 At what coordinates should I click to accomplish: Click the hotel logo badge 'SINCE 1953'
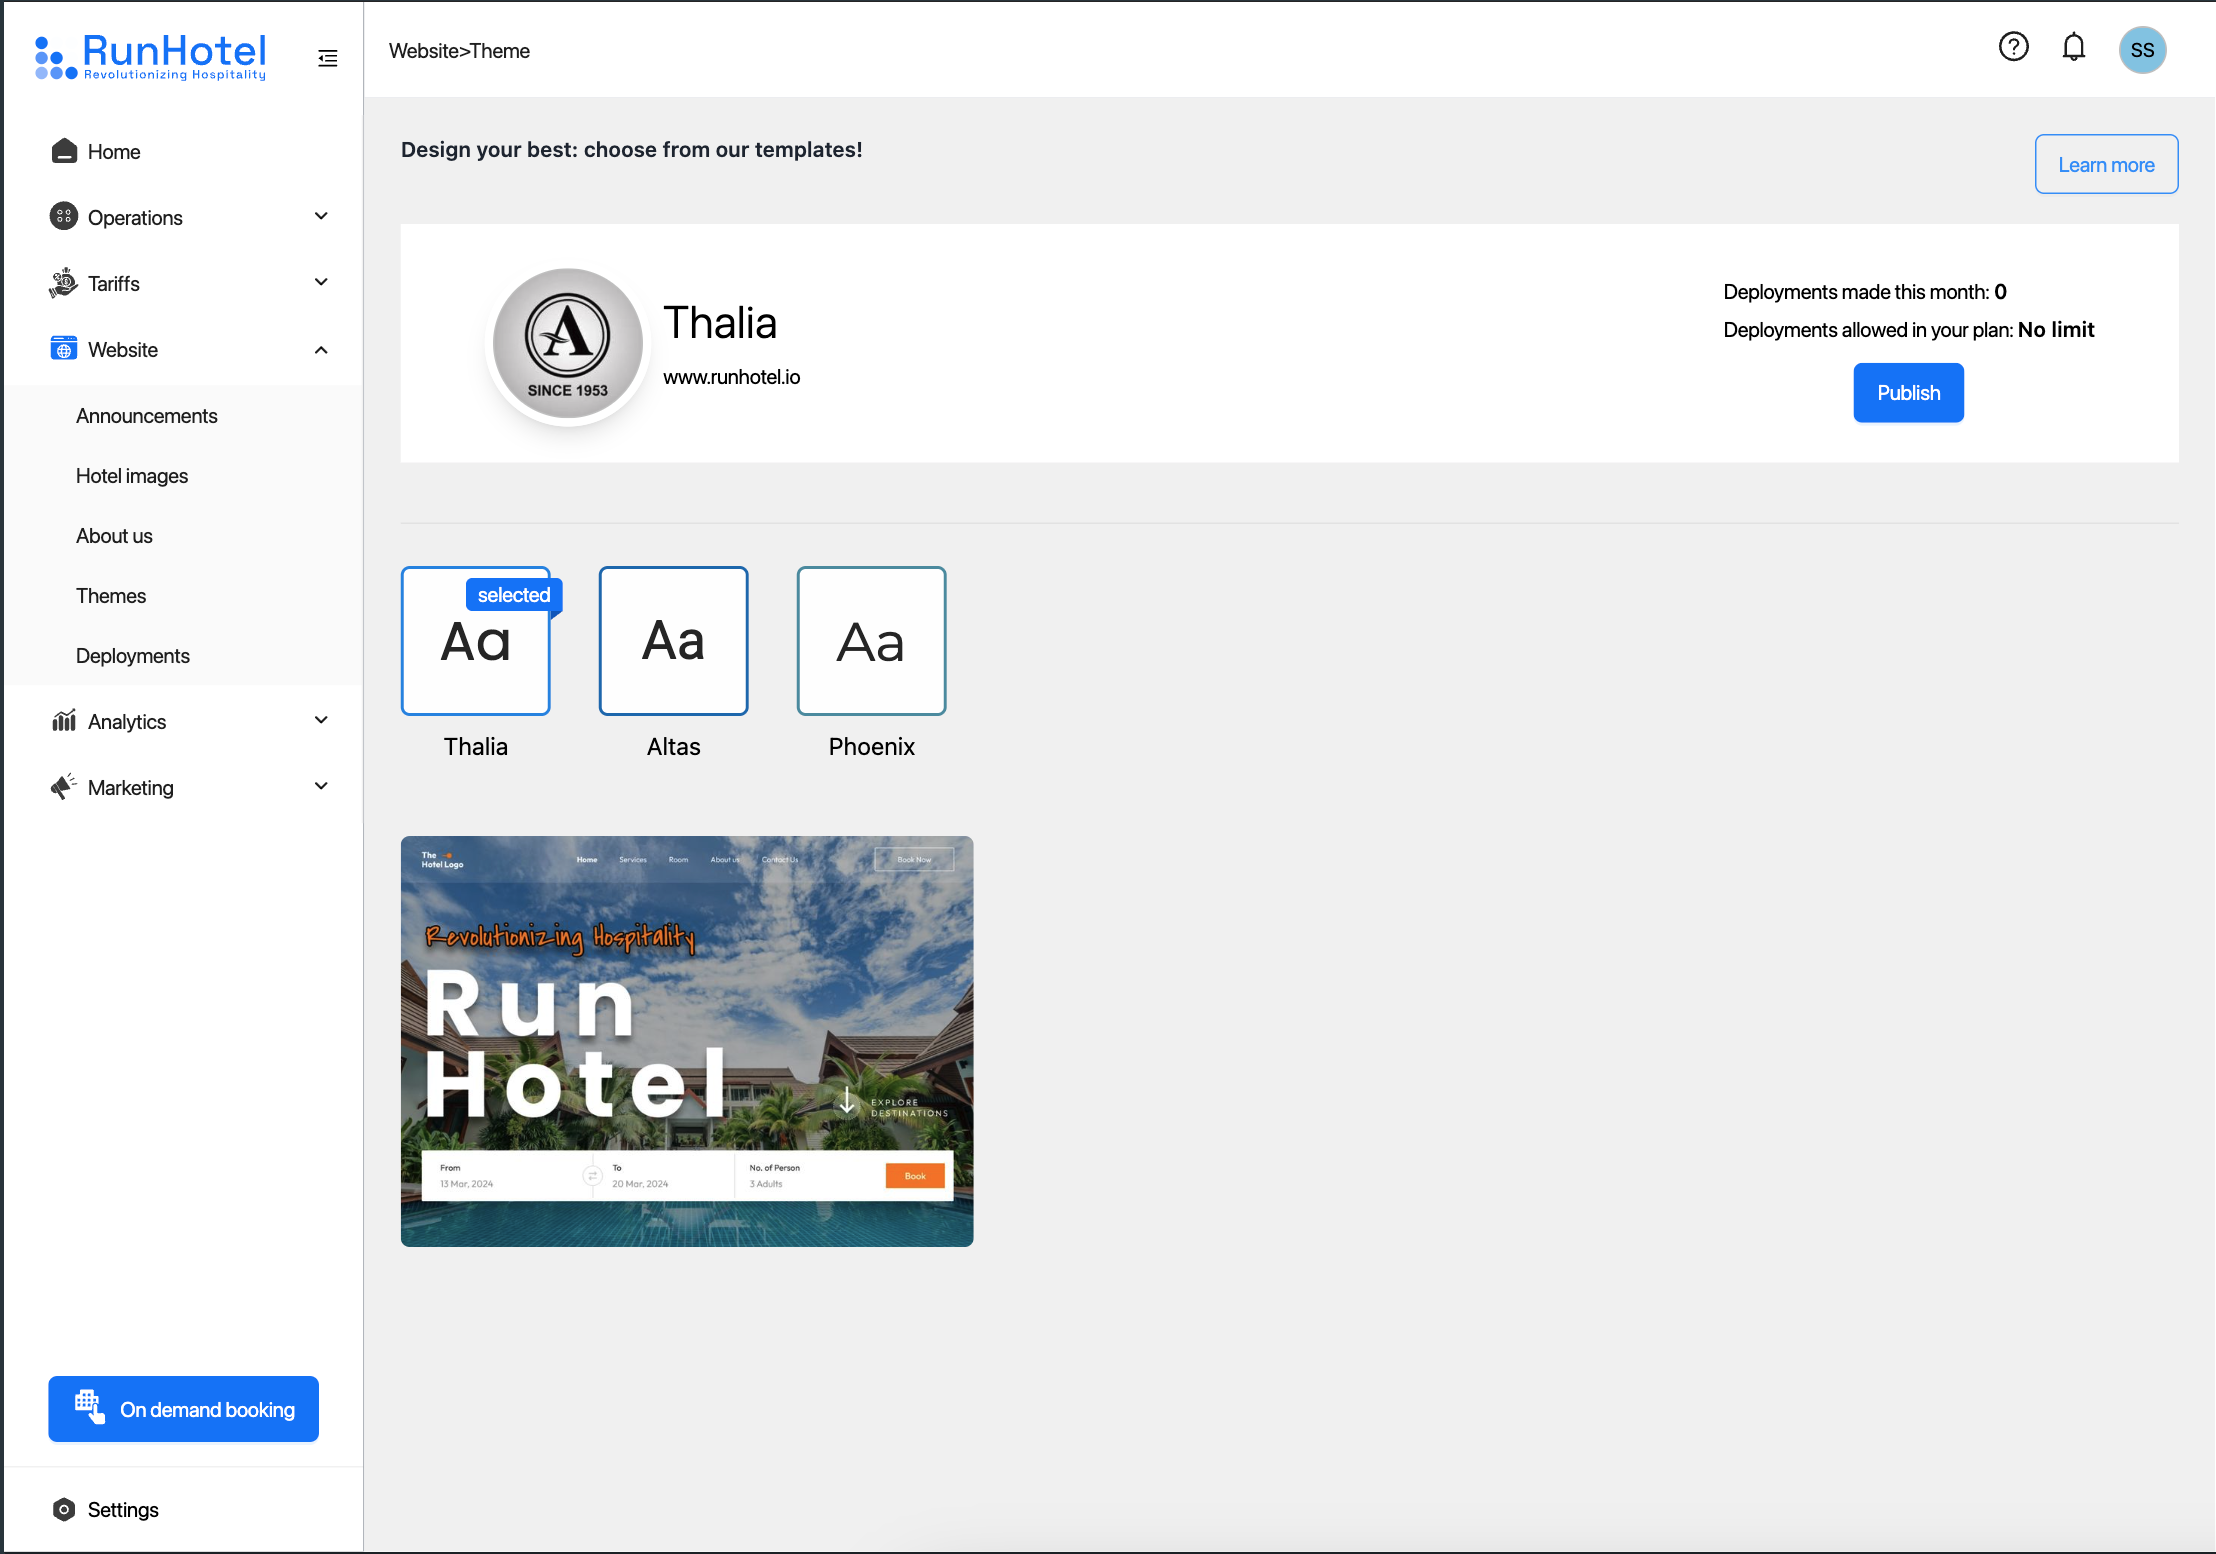tap(568, 344)
